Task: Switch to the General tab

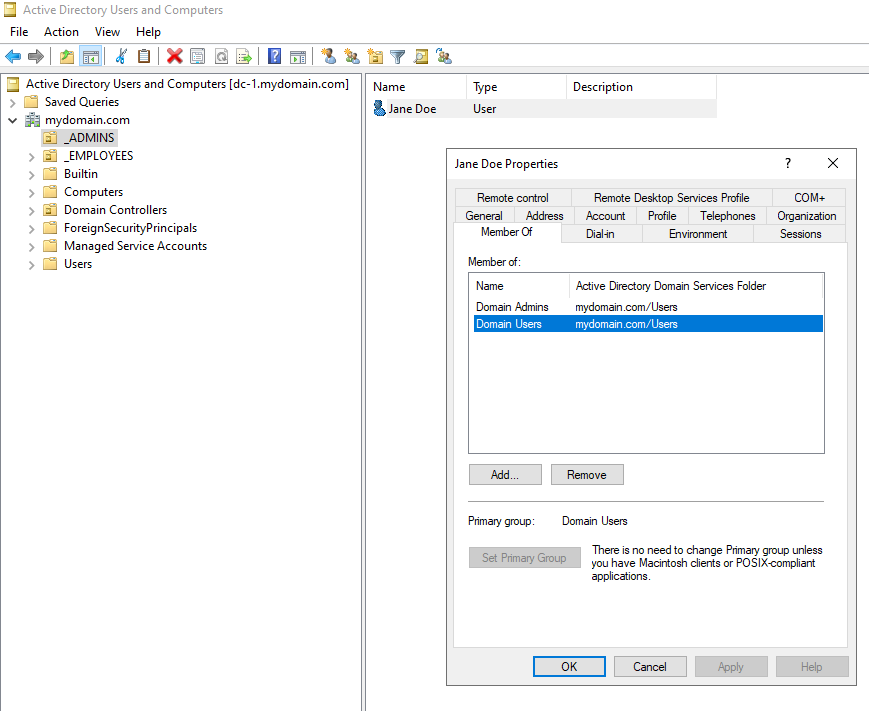Action: pos(484,216)
